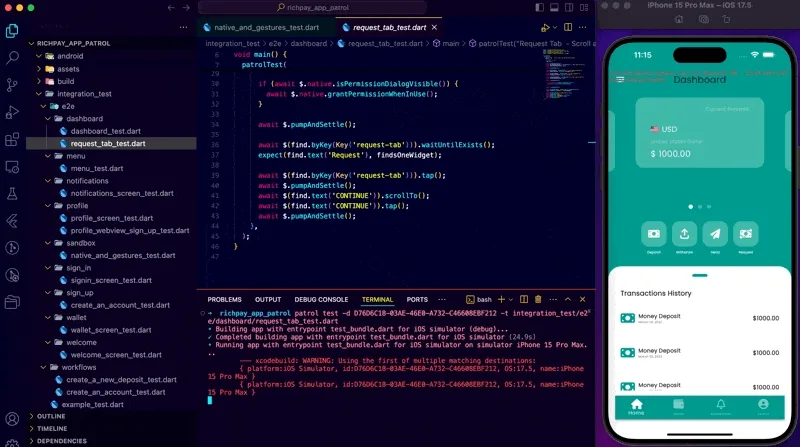Expand the OUTLINE section
800x447 pixels.
coord(32,416)
